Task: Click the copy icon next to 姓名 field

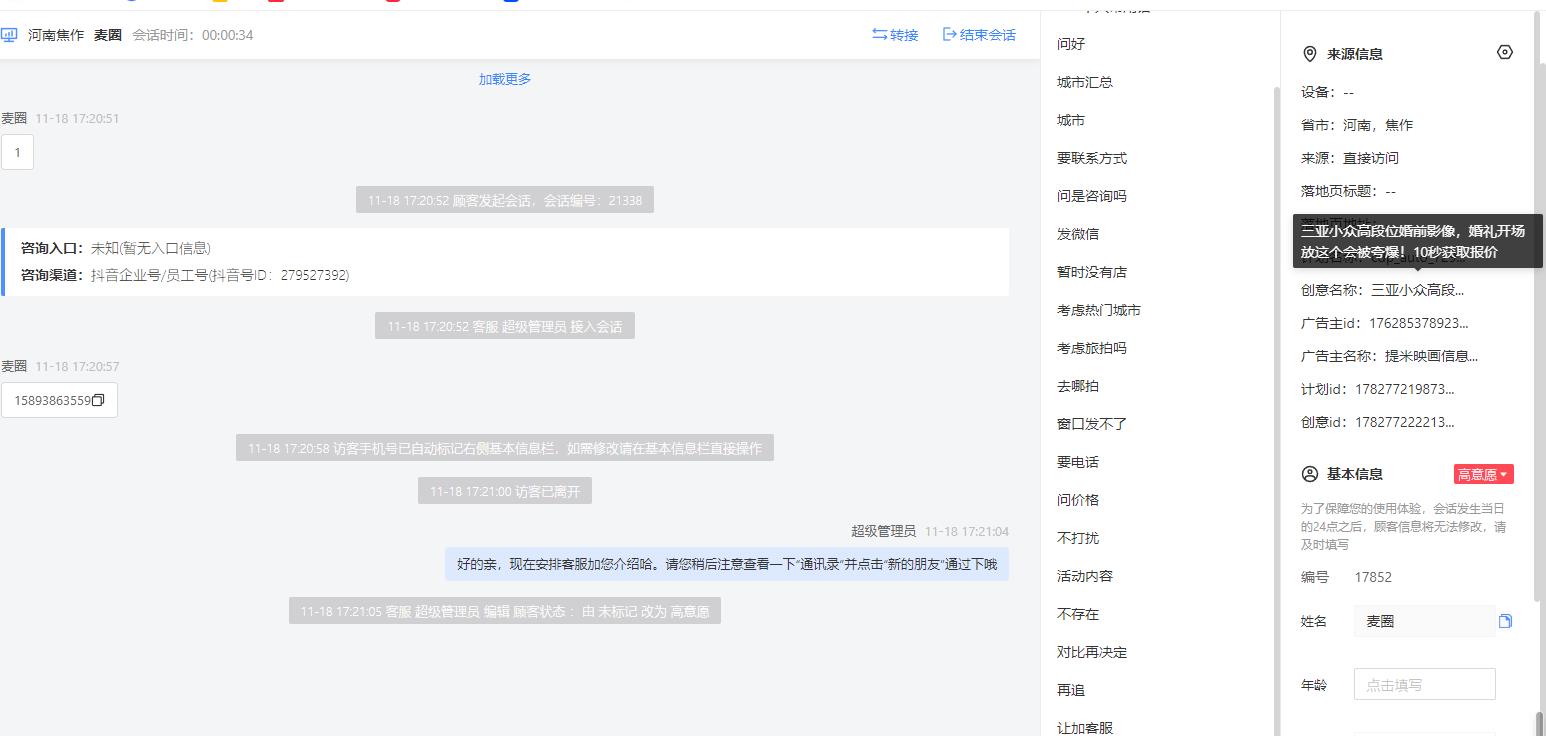Action: point(1505,621)
